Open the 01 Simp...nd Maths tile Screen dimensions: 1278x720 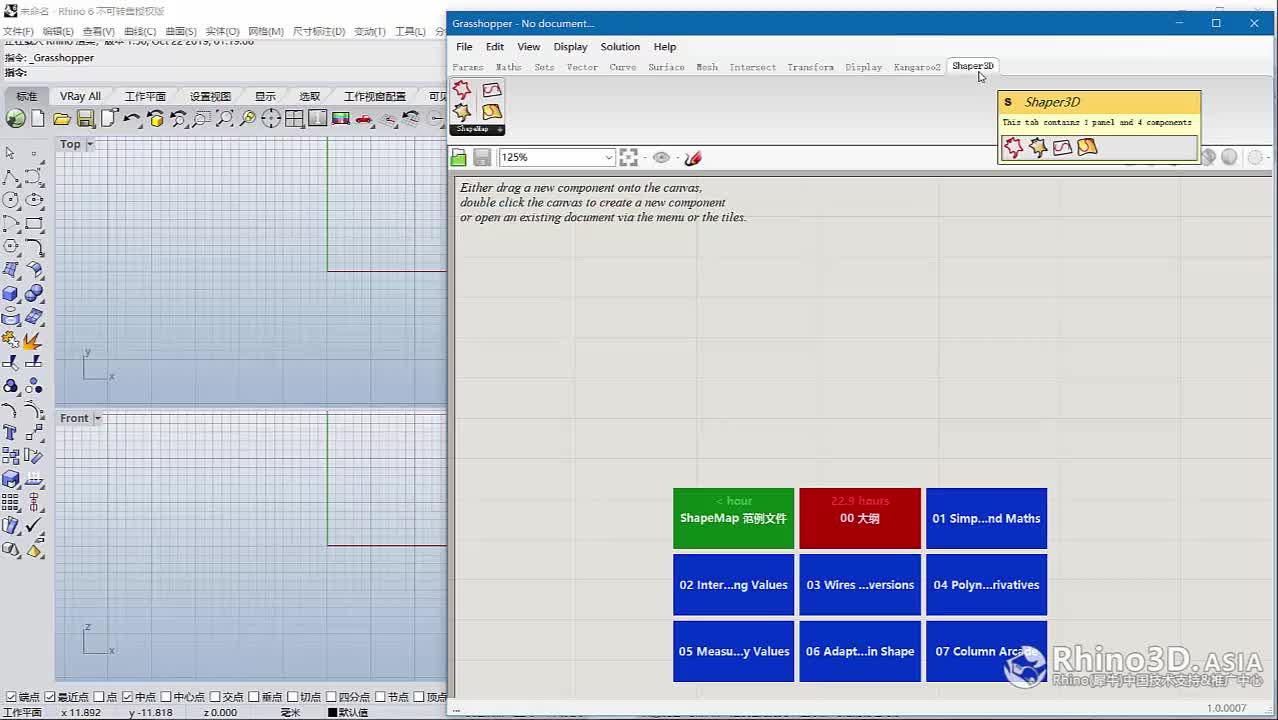click(x=986, y=518)
